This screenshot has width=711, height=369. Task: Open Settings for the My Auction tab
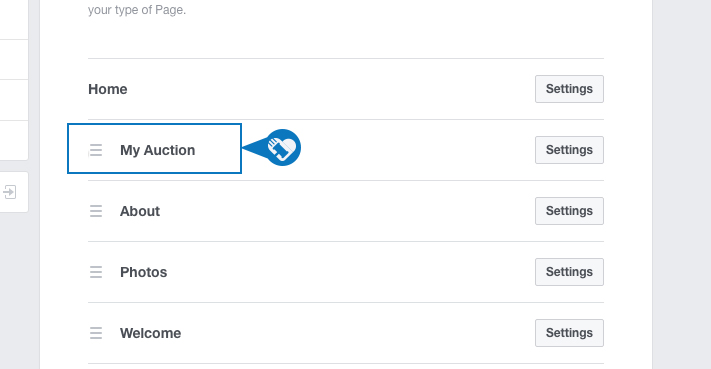[x=569, y=150]
